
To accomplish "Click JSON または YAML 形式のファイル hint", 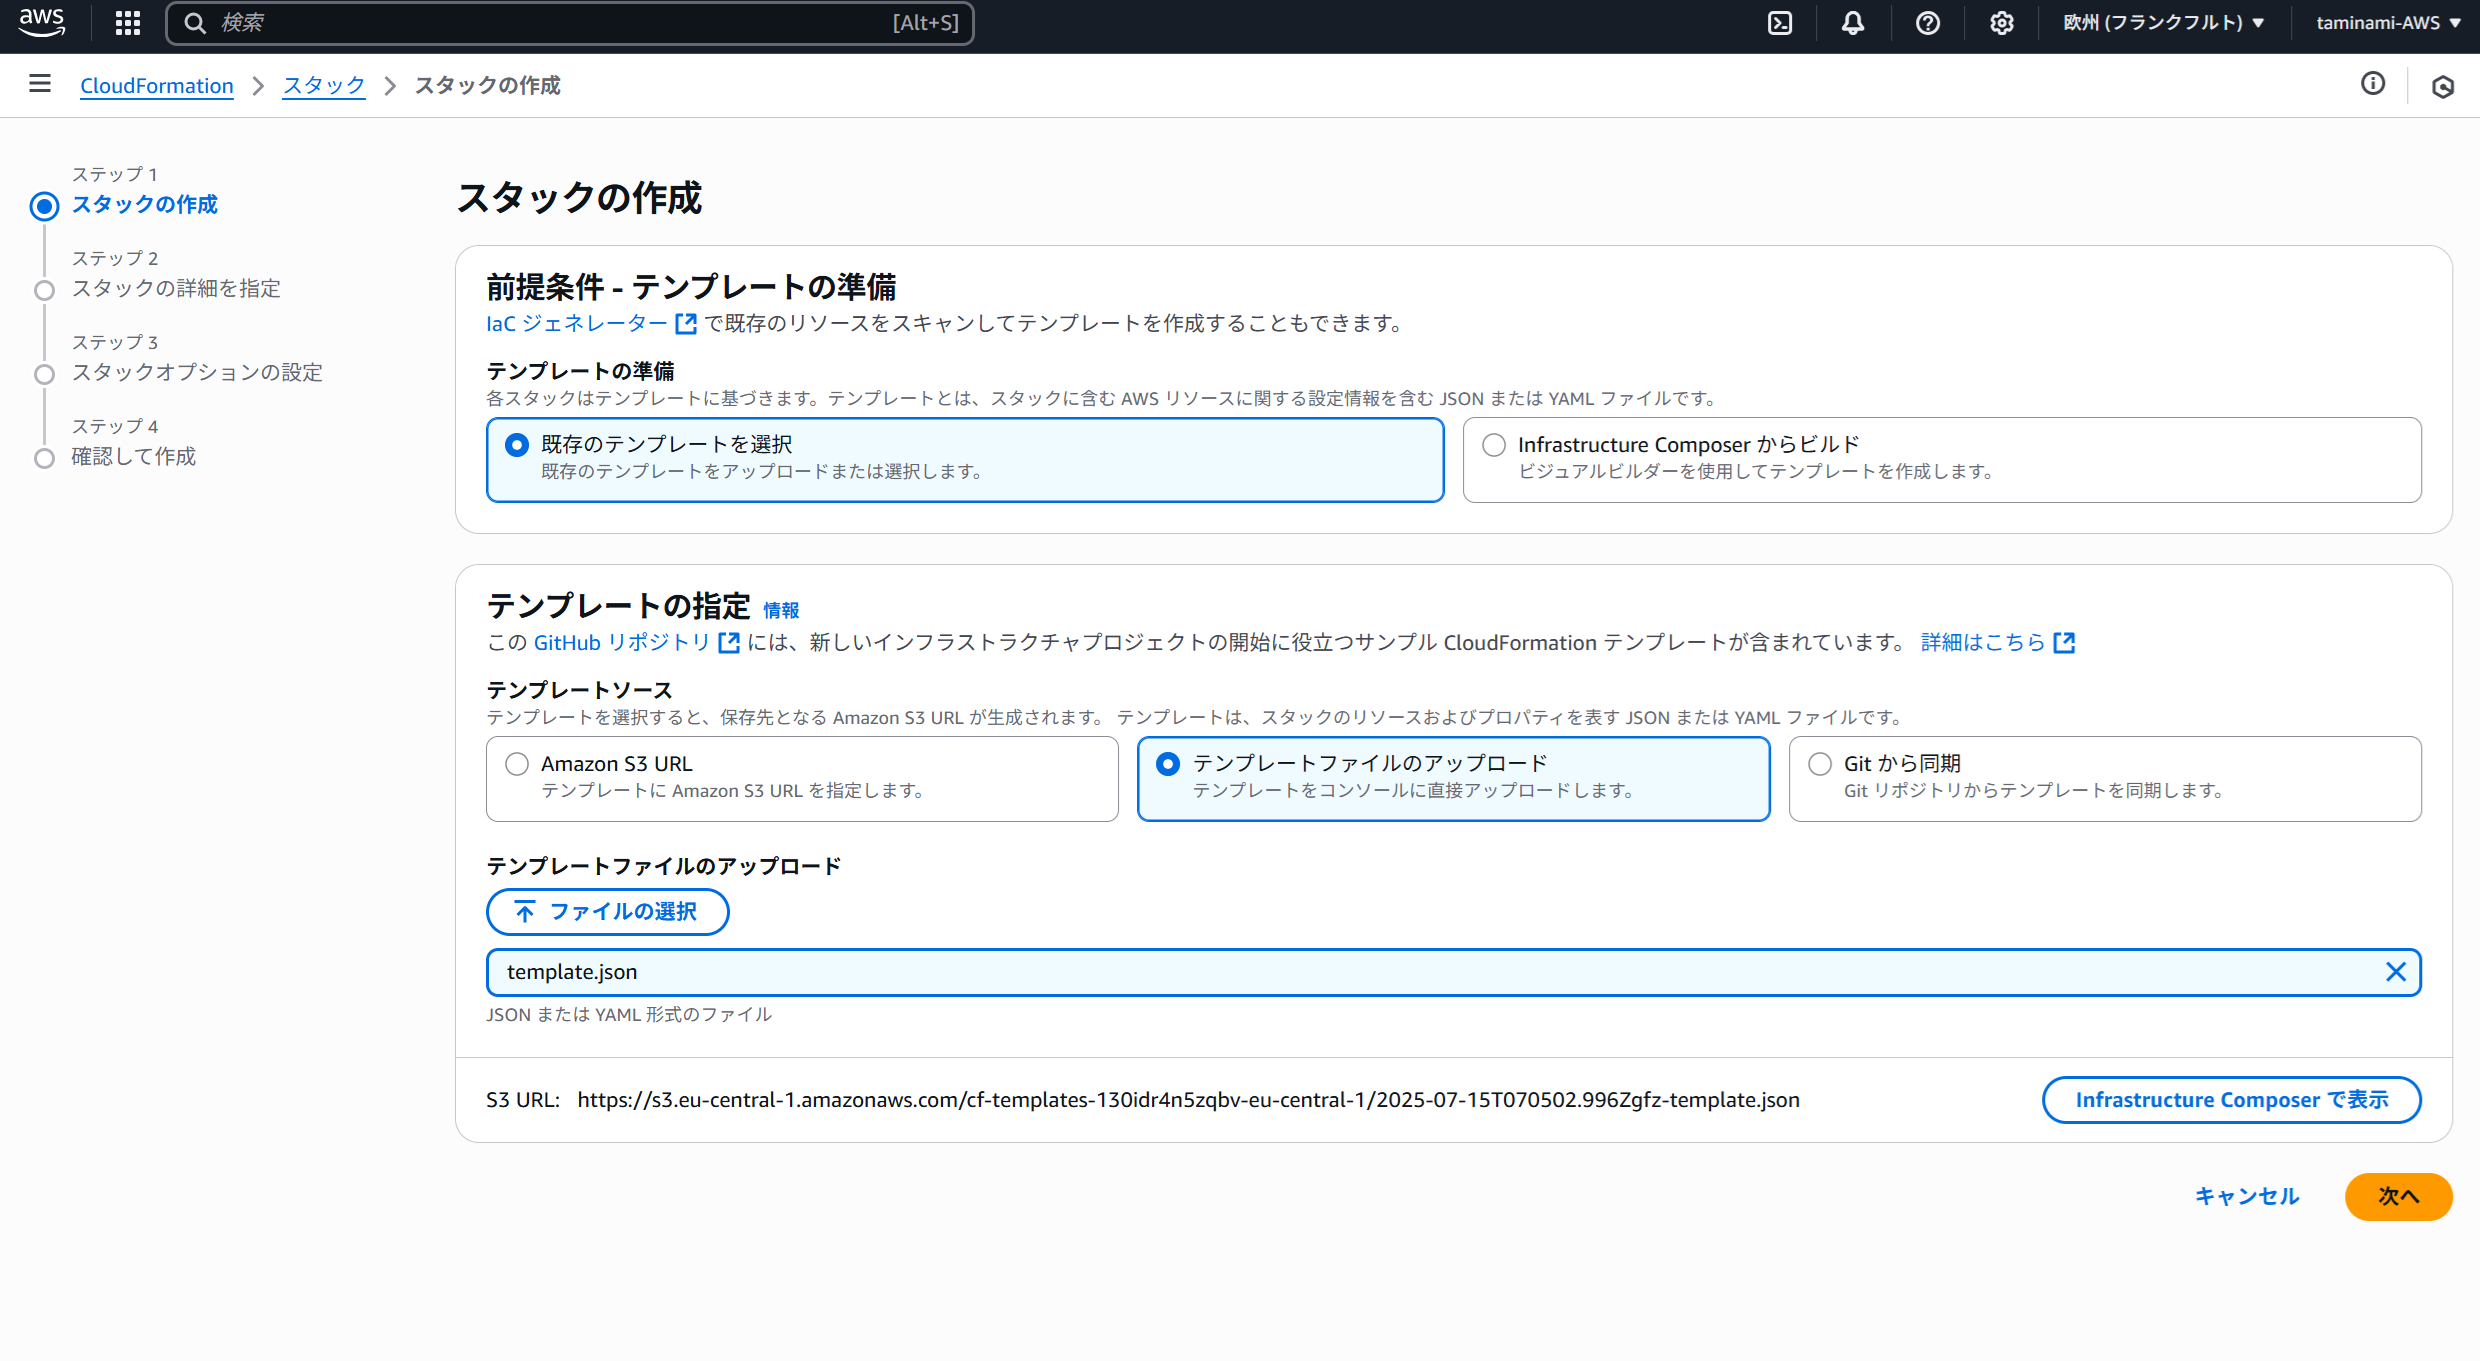I will [x=629, y=1014].
